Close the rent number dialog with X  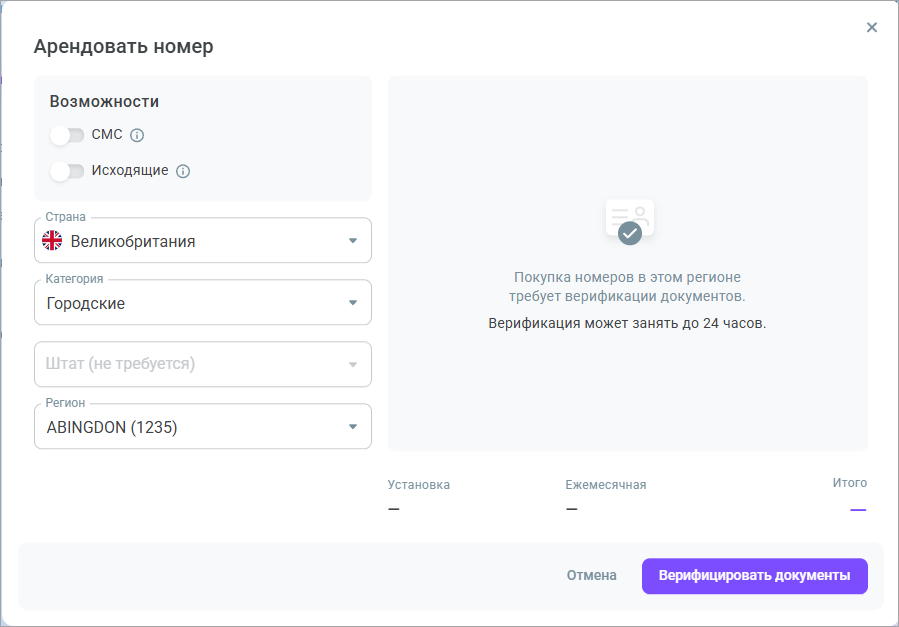coord(872,28)
